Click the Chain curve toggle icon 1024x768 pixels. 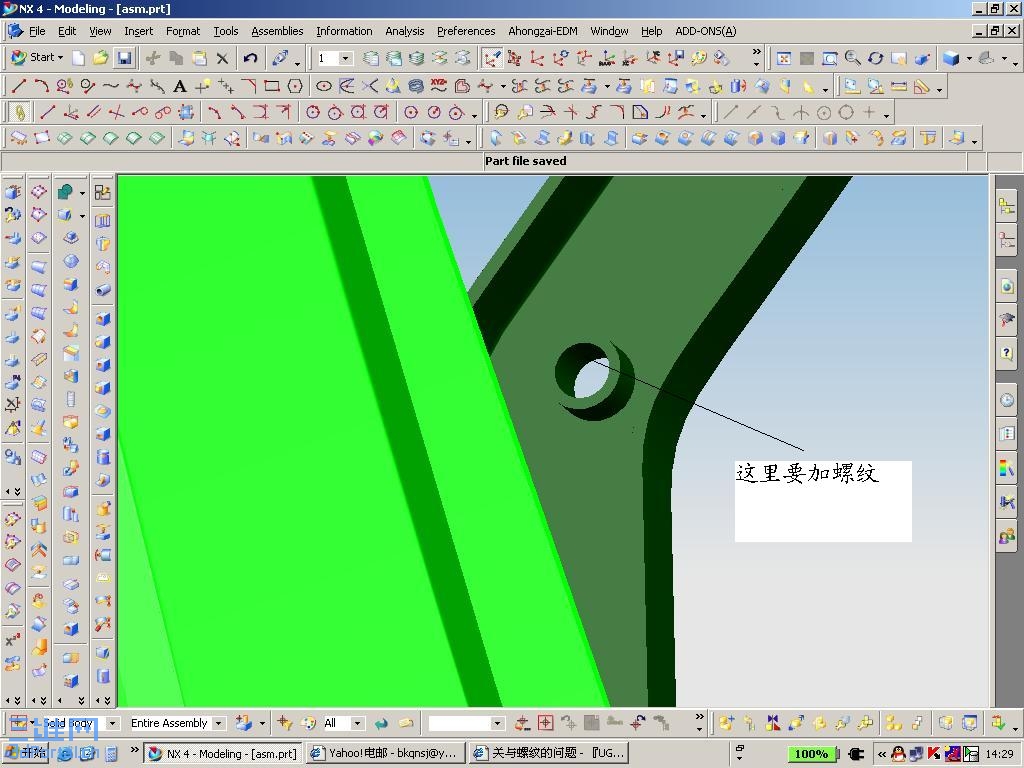(x=19, y=112)
